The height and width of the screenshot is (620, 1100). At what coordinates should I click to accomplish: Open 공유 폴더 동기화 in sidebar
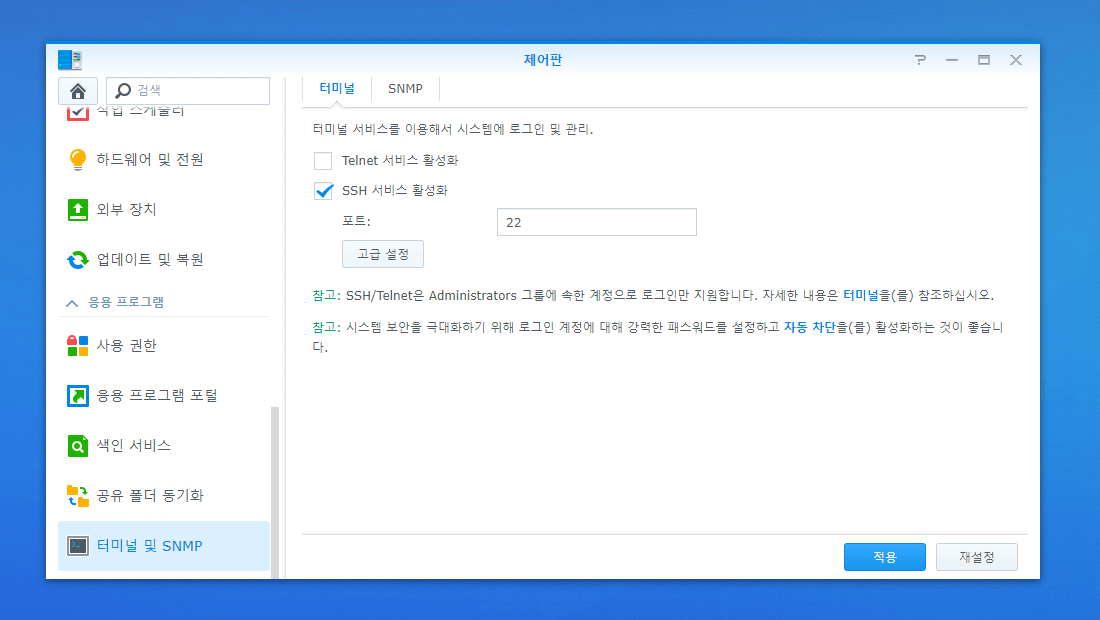163,496
